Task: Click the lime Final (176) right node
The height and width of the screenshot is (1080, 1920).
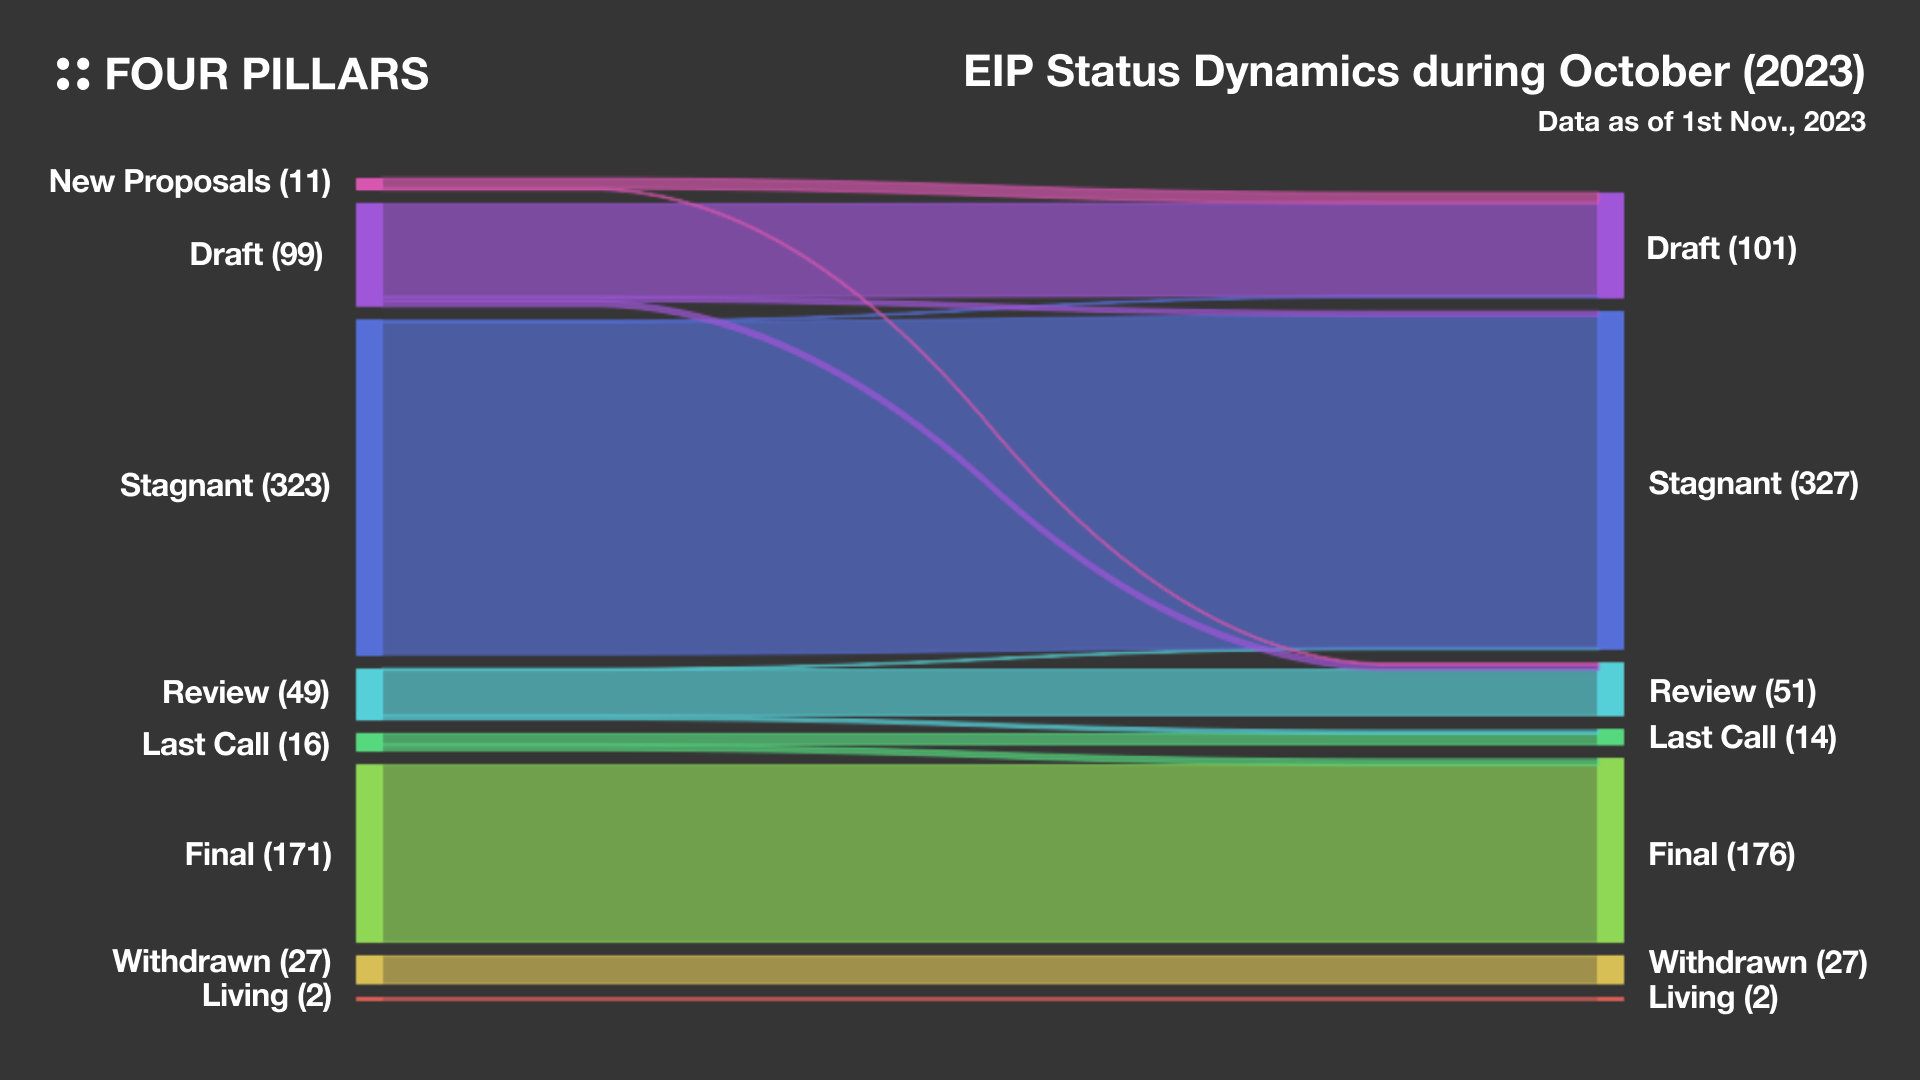Action: tap(1610, 850)
